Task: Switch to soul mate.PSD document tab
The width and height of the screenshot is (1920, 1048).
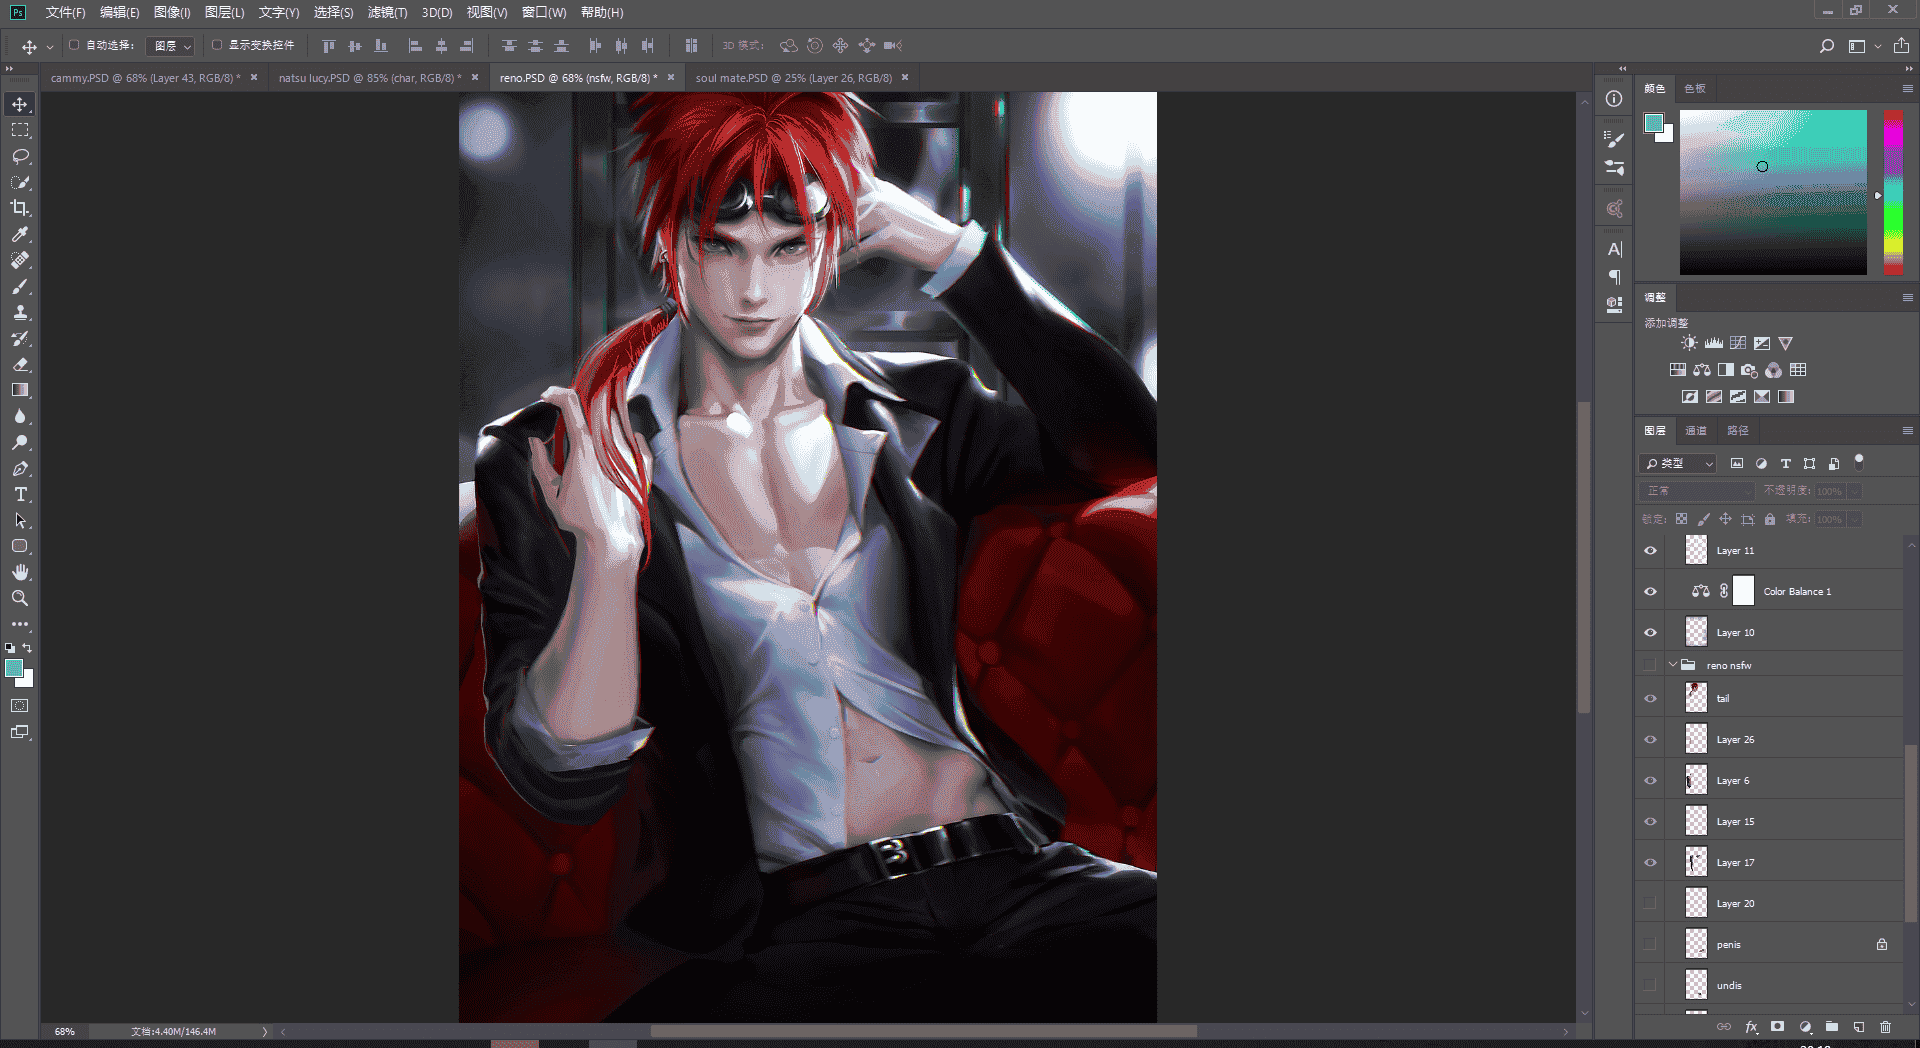Action: click(x=794, y=78)
